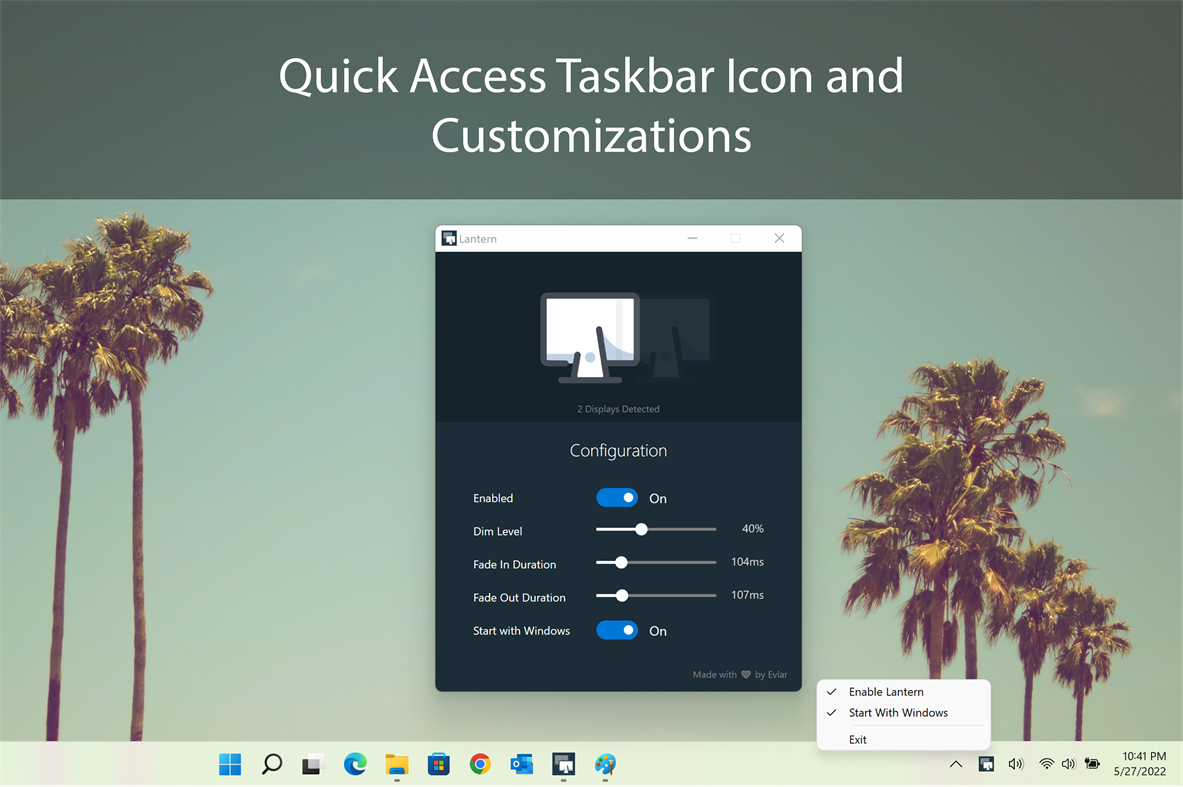Image resolution: width=1183 pixels, height=787 pixels.
Task: Click the Lantern title bar app icon
Action: click(x=449, y=238)
